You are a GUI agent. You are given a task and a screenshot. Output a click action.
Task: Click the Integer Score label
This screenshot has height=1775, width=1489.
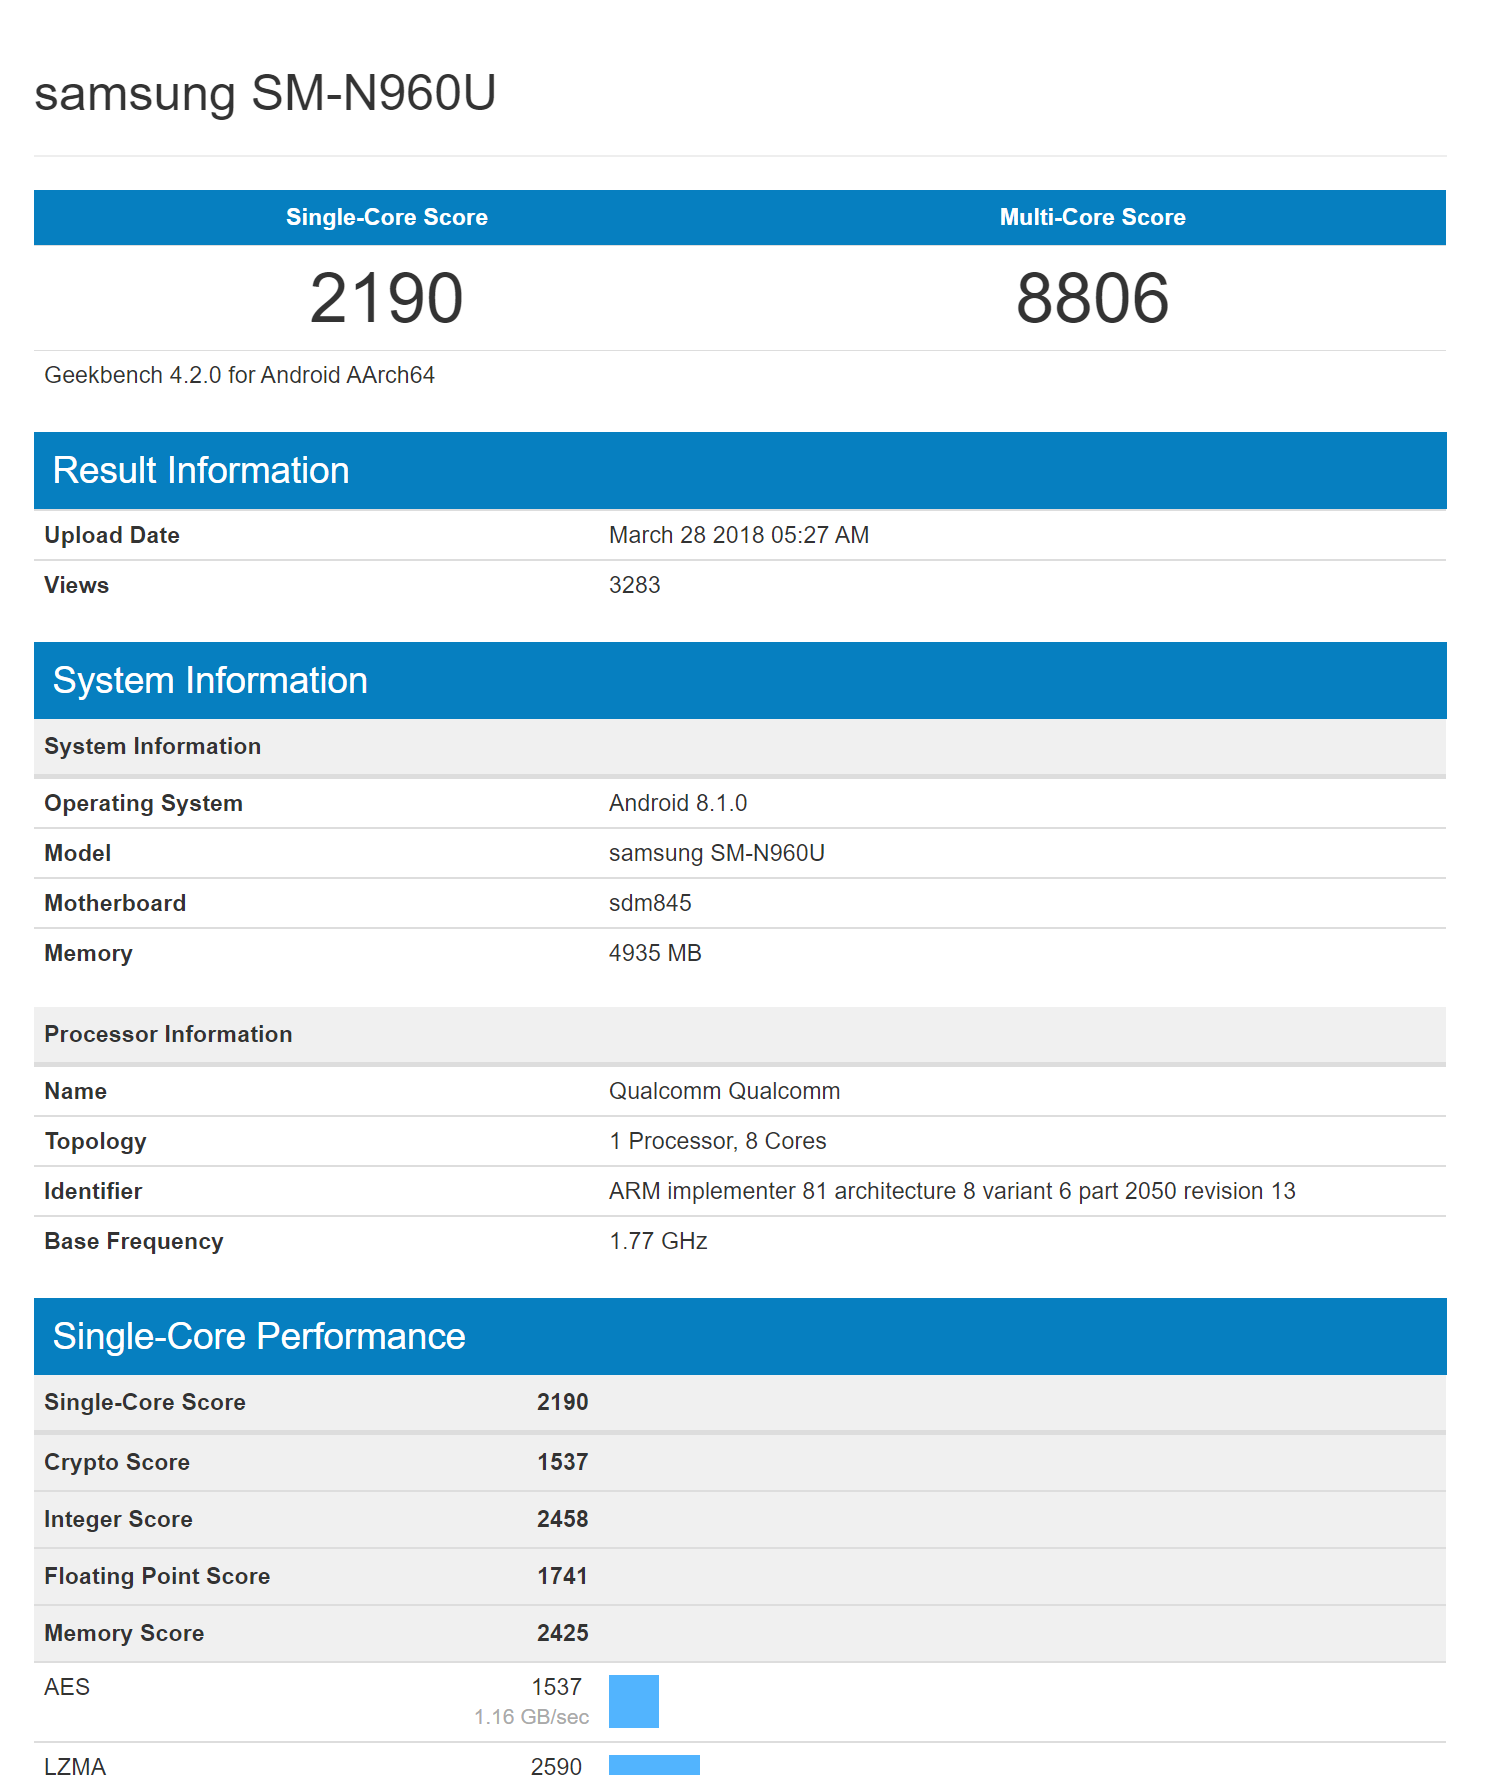coord(119,1519)
